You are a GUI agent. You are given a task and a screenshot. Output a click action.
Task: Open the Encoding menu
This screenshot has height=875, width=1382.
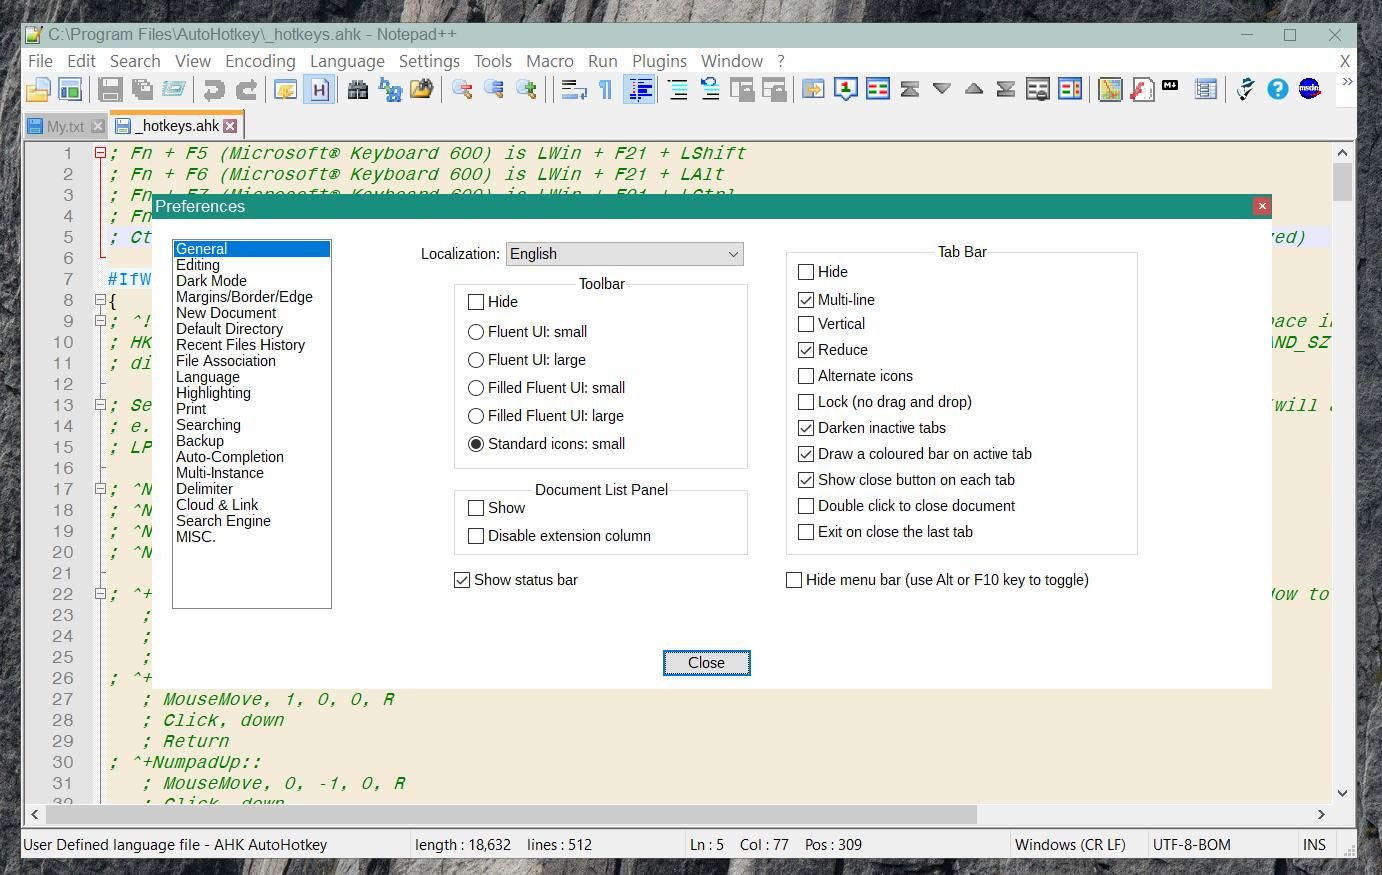coord(260,61)
